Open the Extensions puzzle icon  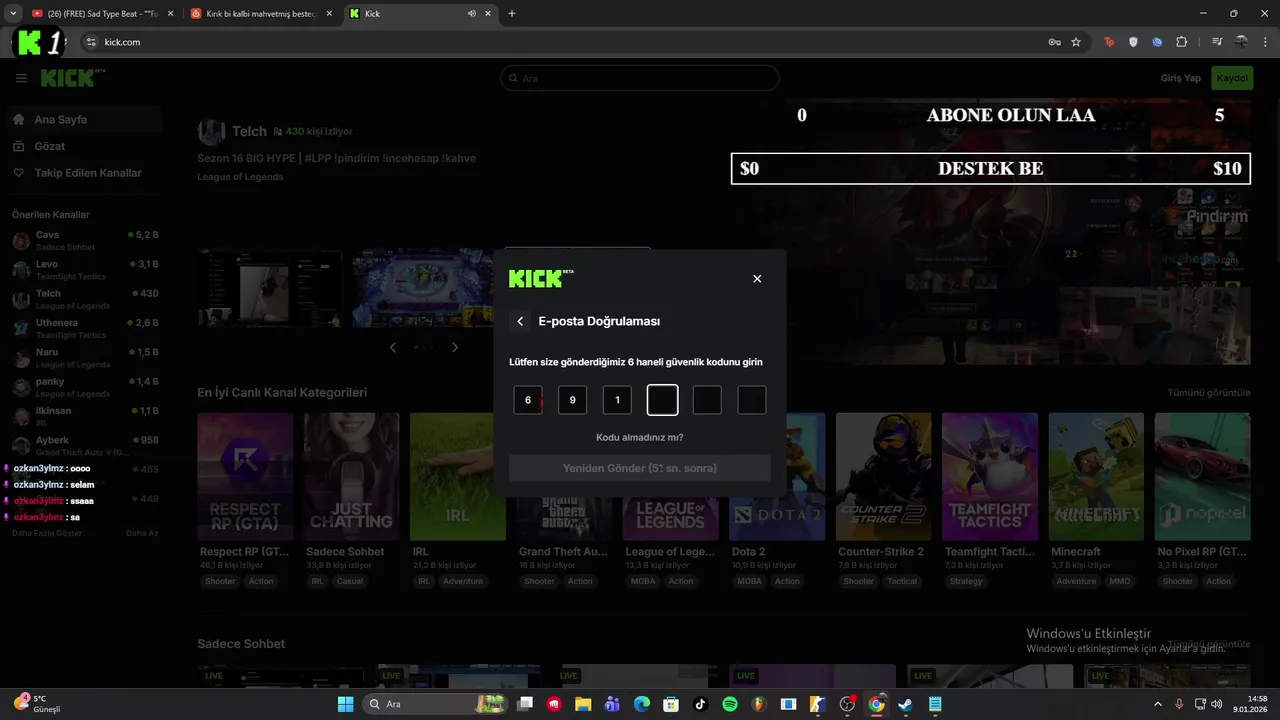coord(1181,42)
